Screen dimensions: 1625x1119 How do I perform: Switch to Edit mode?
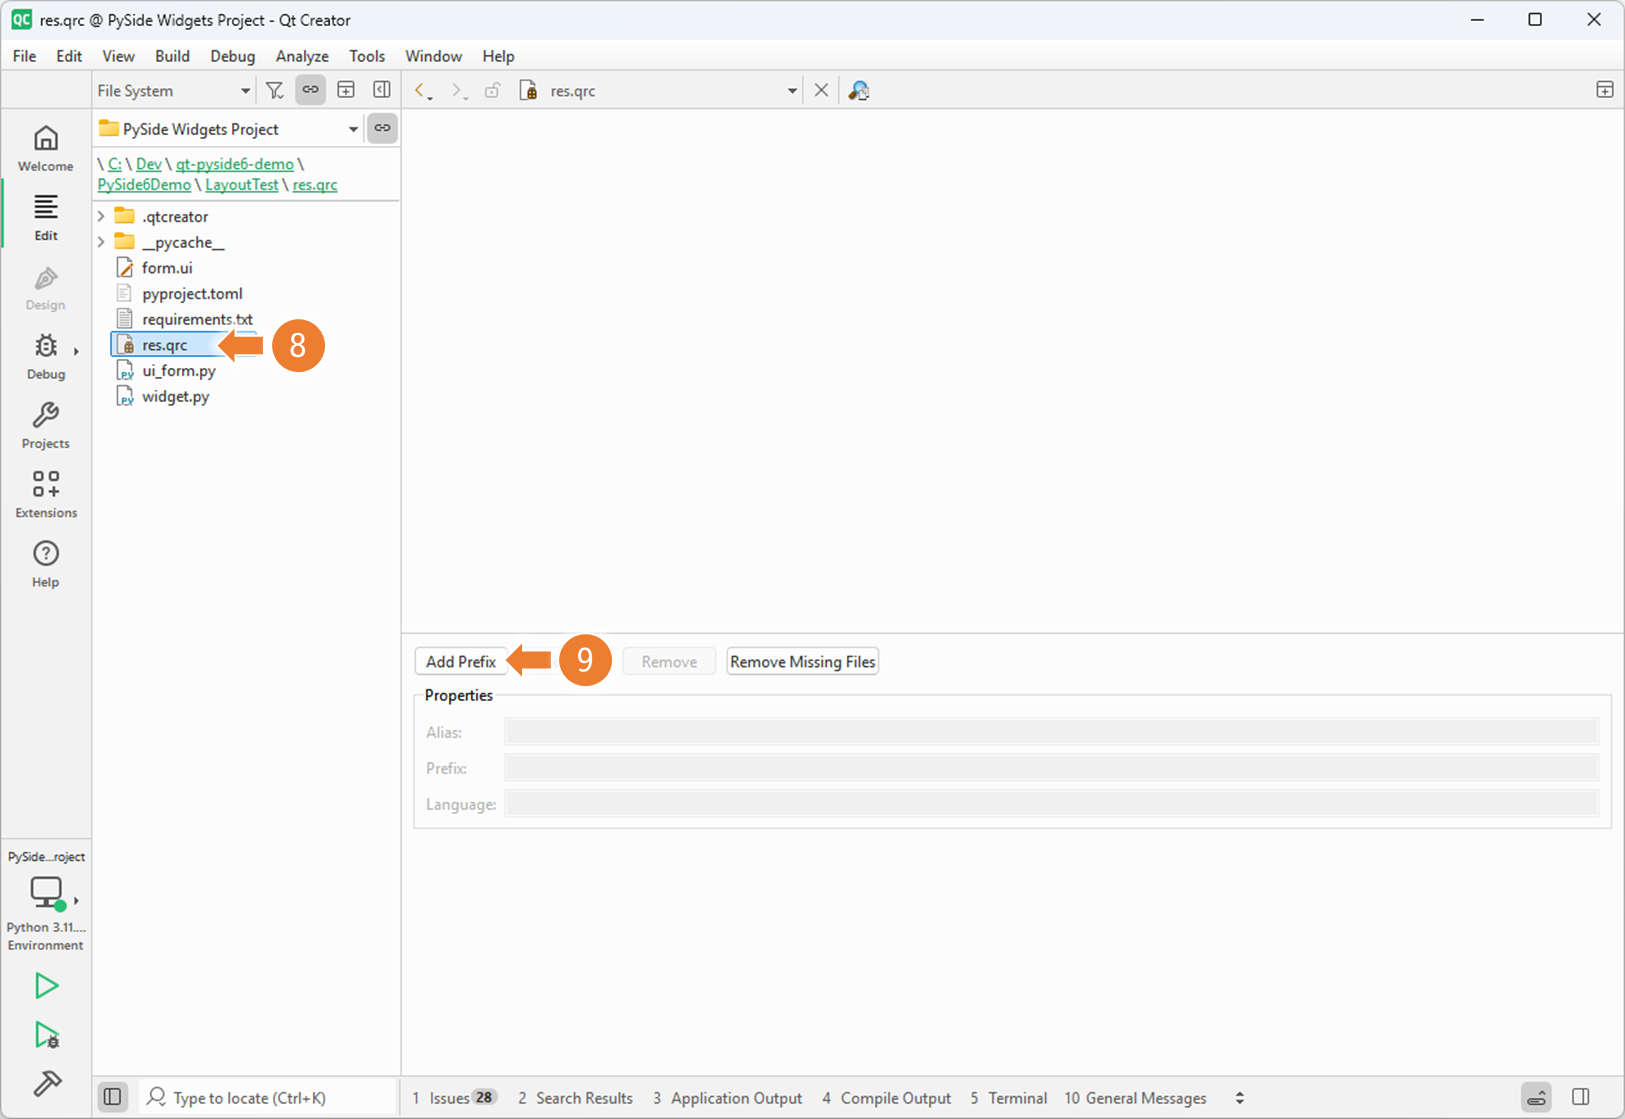pyautogui.click(x=45, y=217)
